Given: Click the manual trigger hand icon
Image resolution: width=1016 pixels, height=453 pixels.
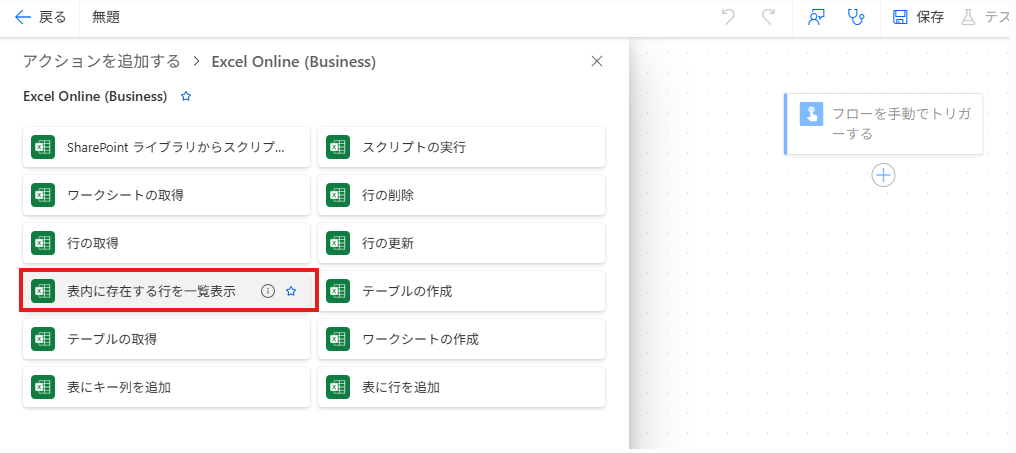Looking at the screenshot, I should click(811, 114).
